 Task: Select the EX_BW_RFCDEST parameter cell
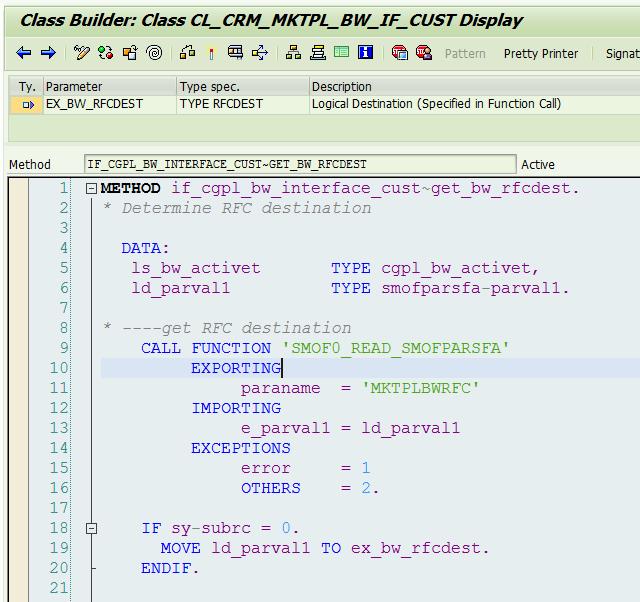[x=110, y=104]
